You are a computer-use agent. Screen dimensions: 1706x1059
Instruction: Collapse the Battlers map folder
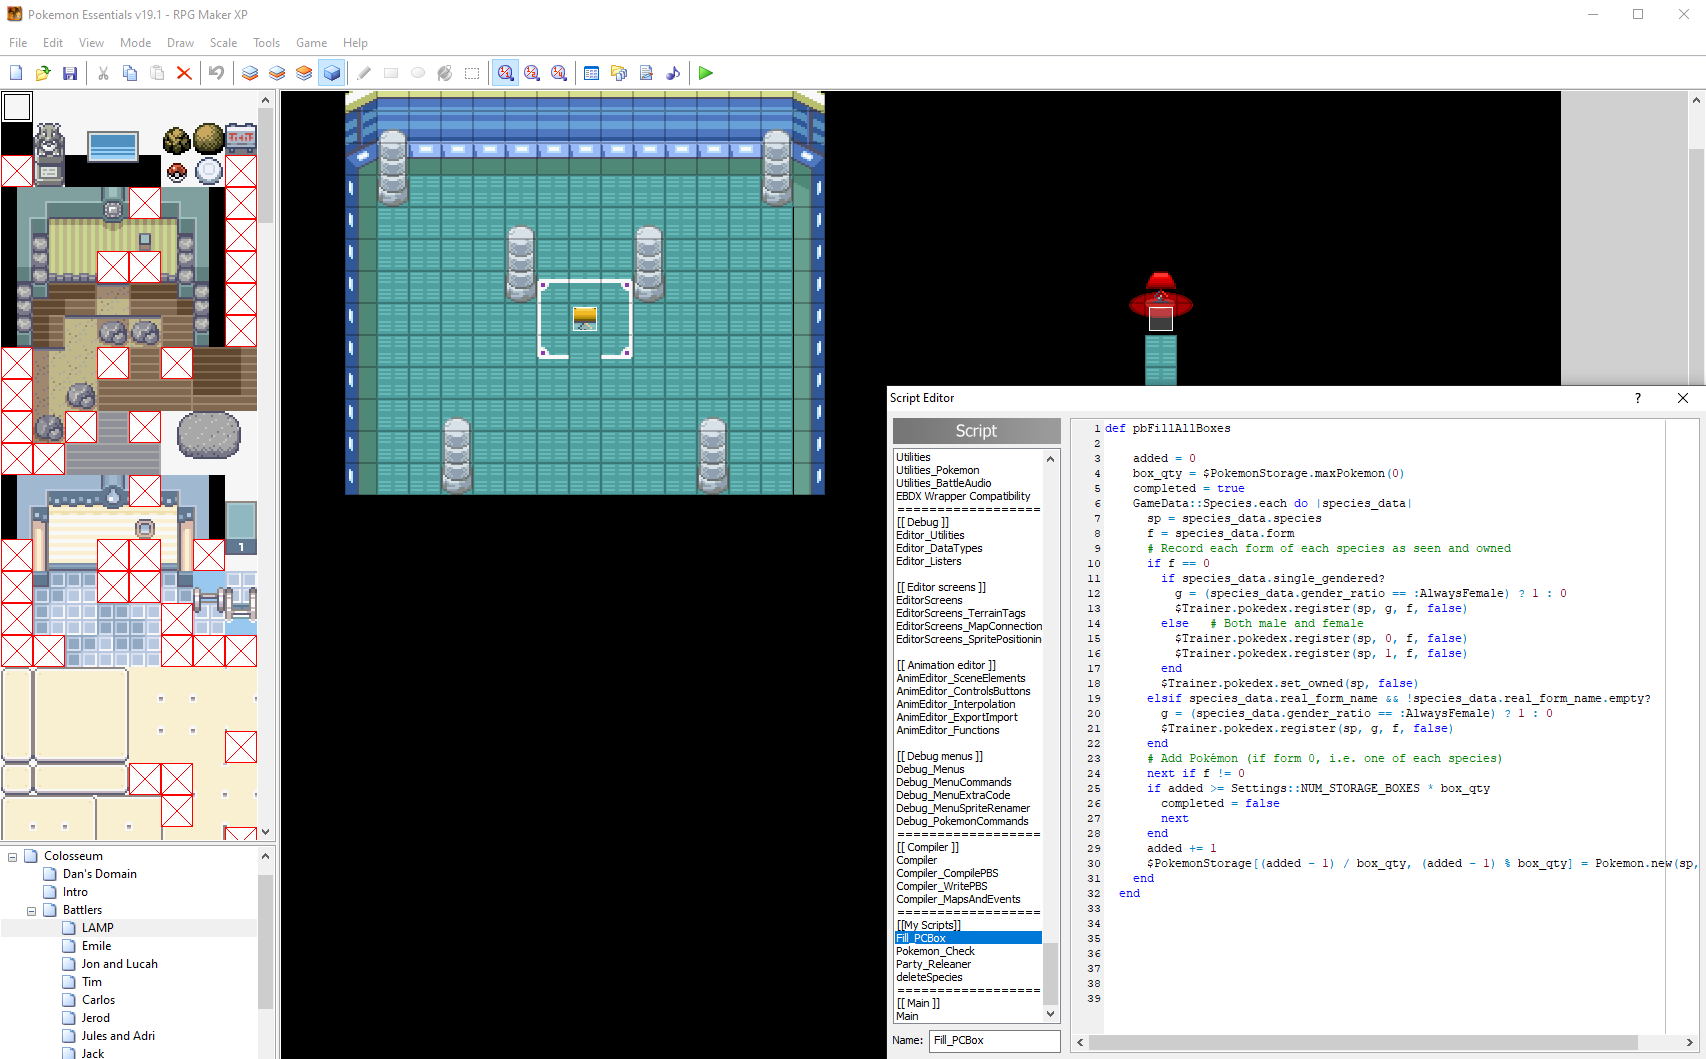tap(31, 911)
